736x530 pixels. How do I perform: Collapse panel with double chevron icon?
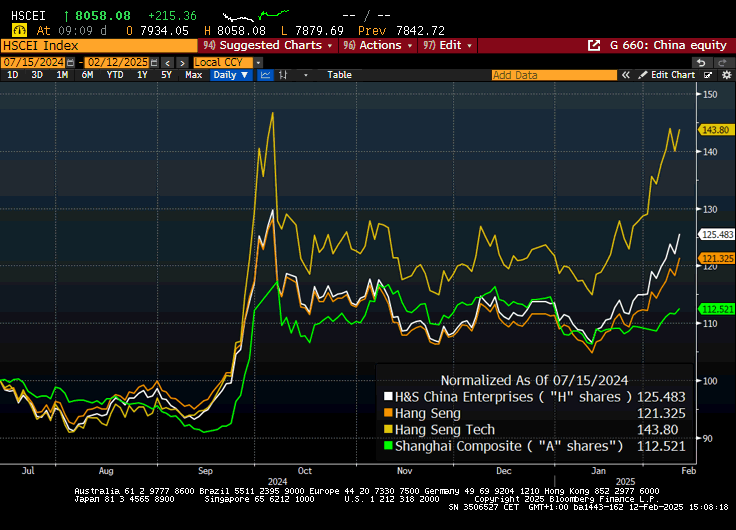coord(626,75)
